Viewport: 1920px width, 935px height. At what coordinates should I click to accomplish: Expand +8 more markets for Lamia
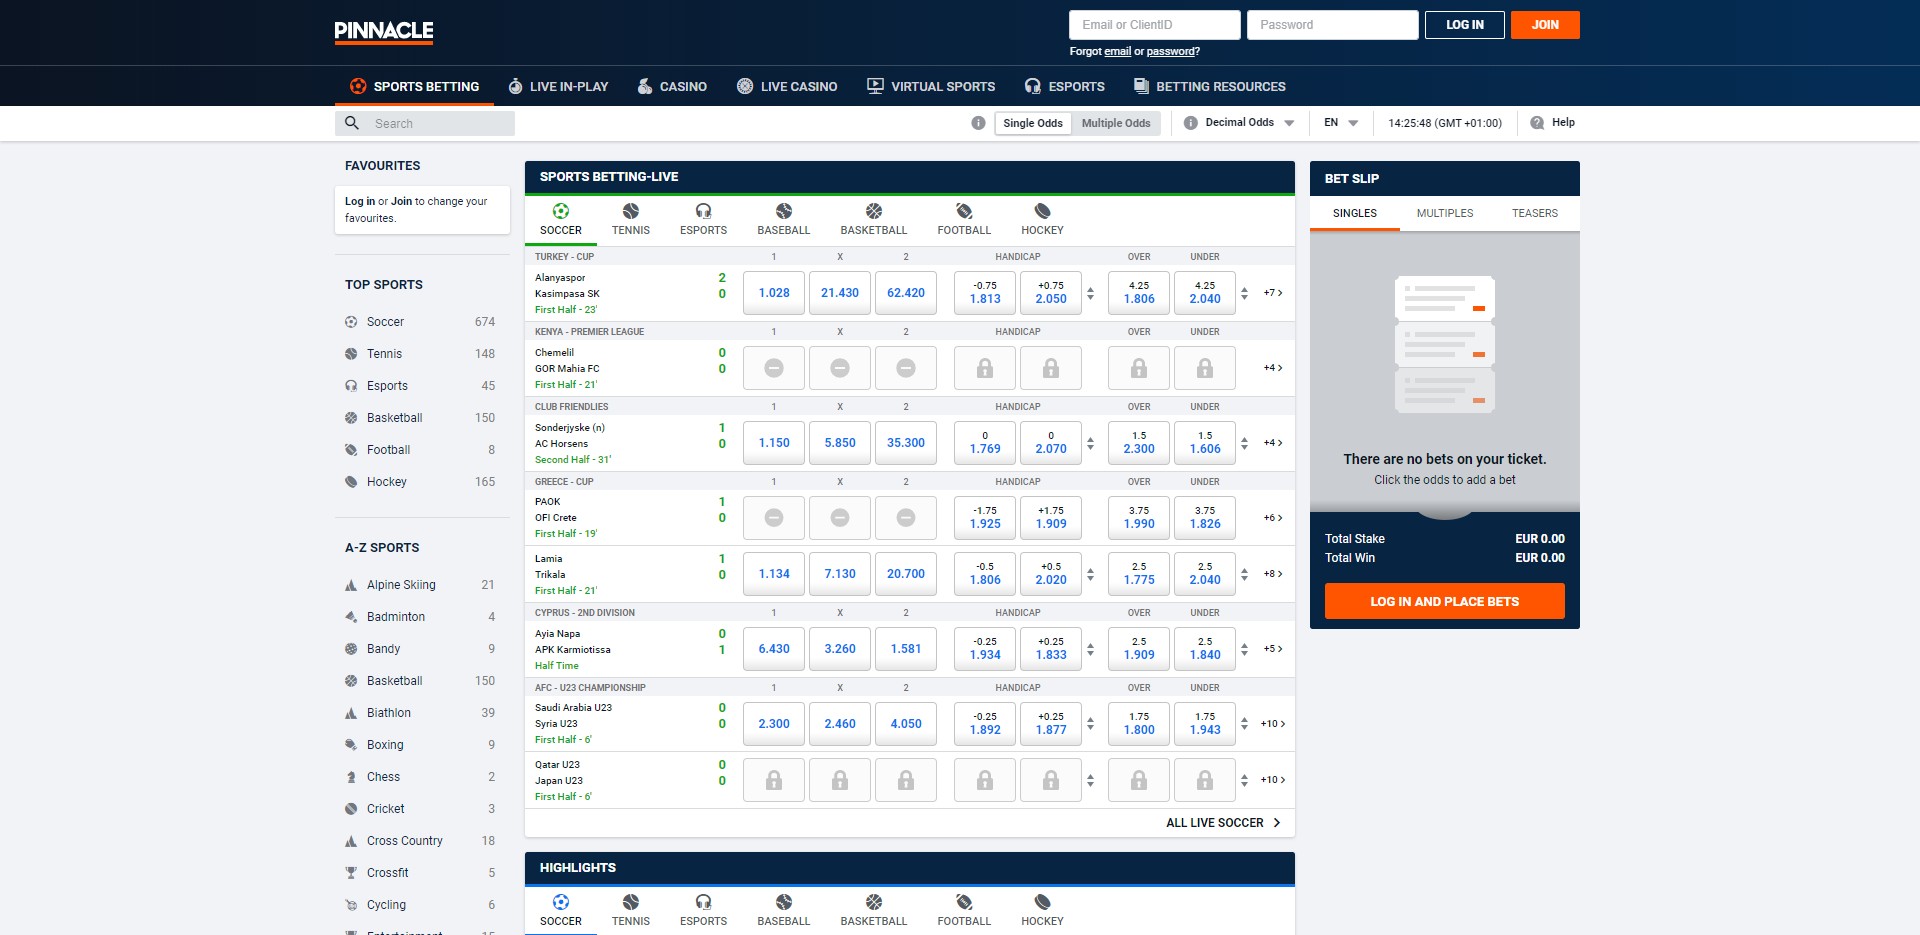[1272, 574]
